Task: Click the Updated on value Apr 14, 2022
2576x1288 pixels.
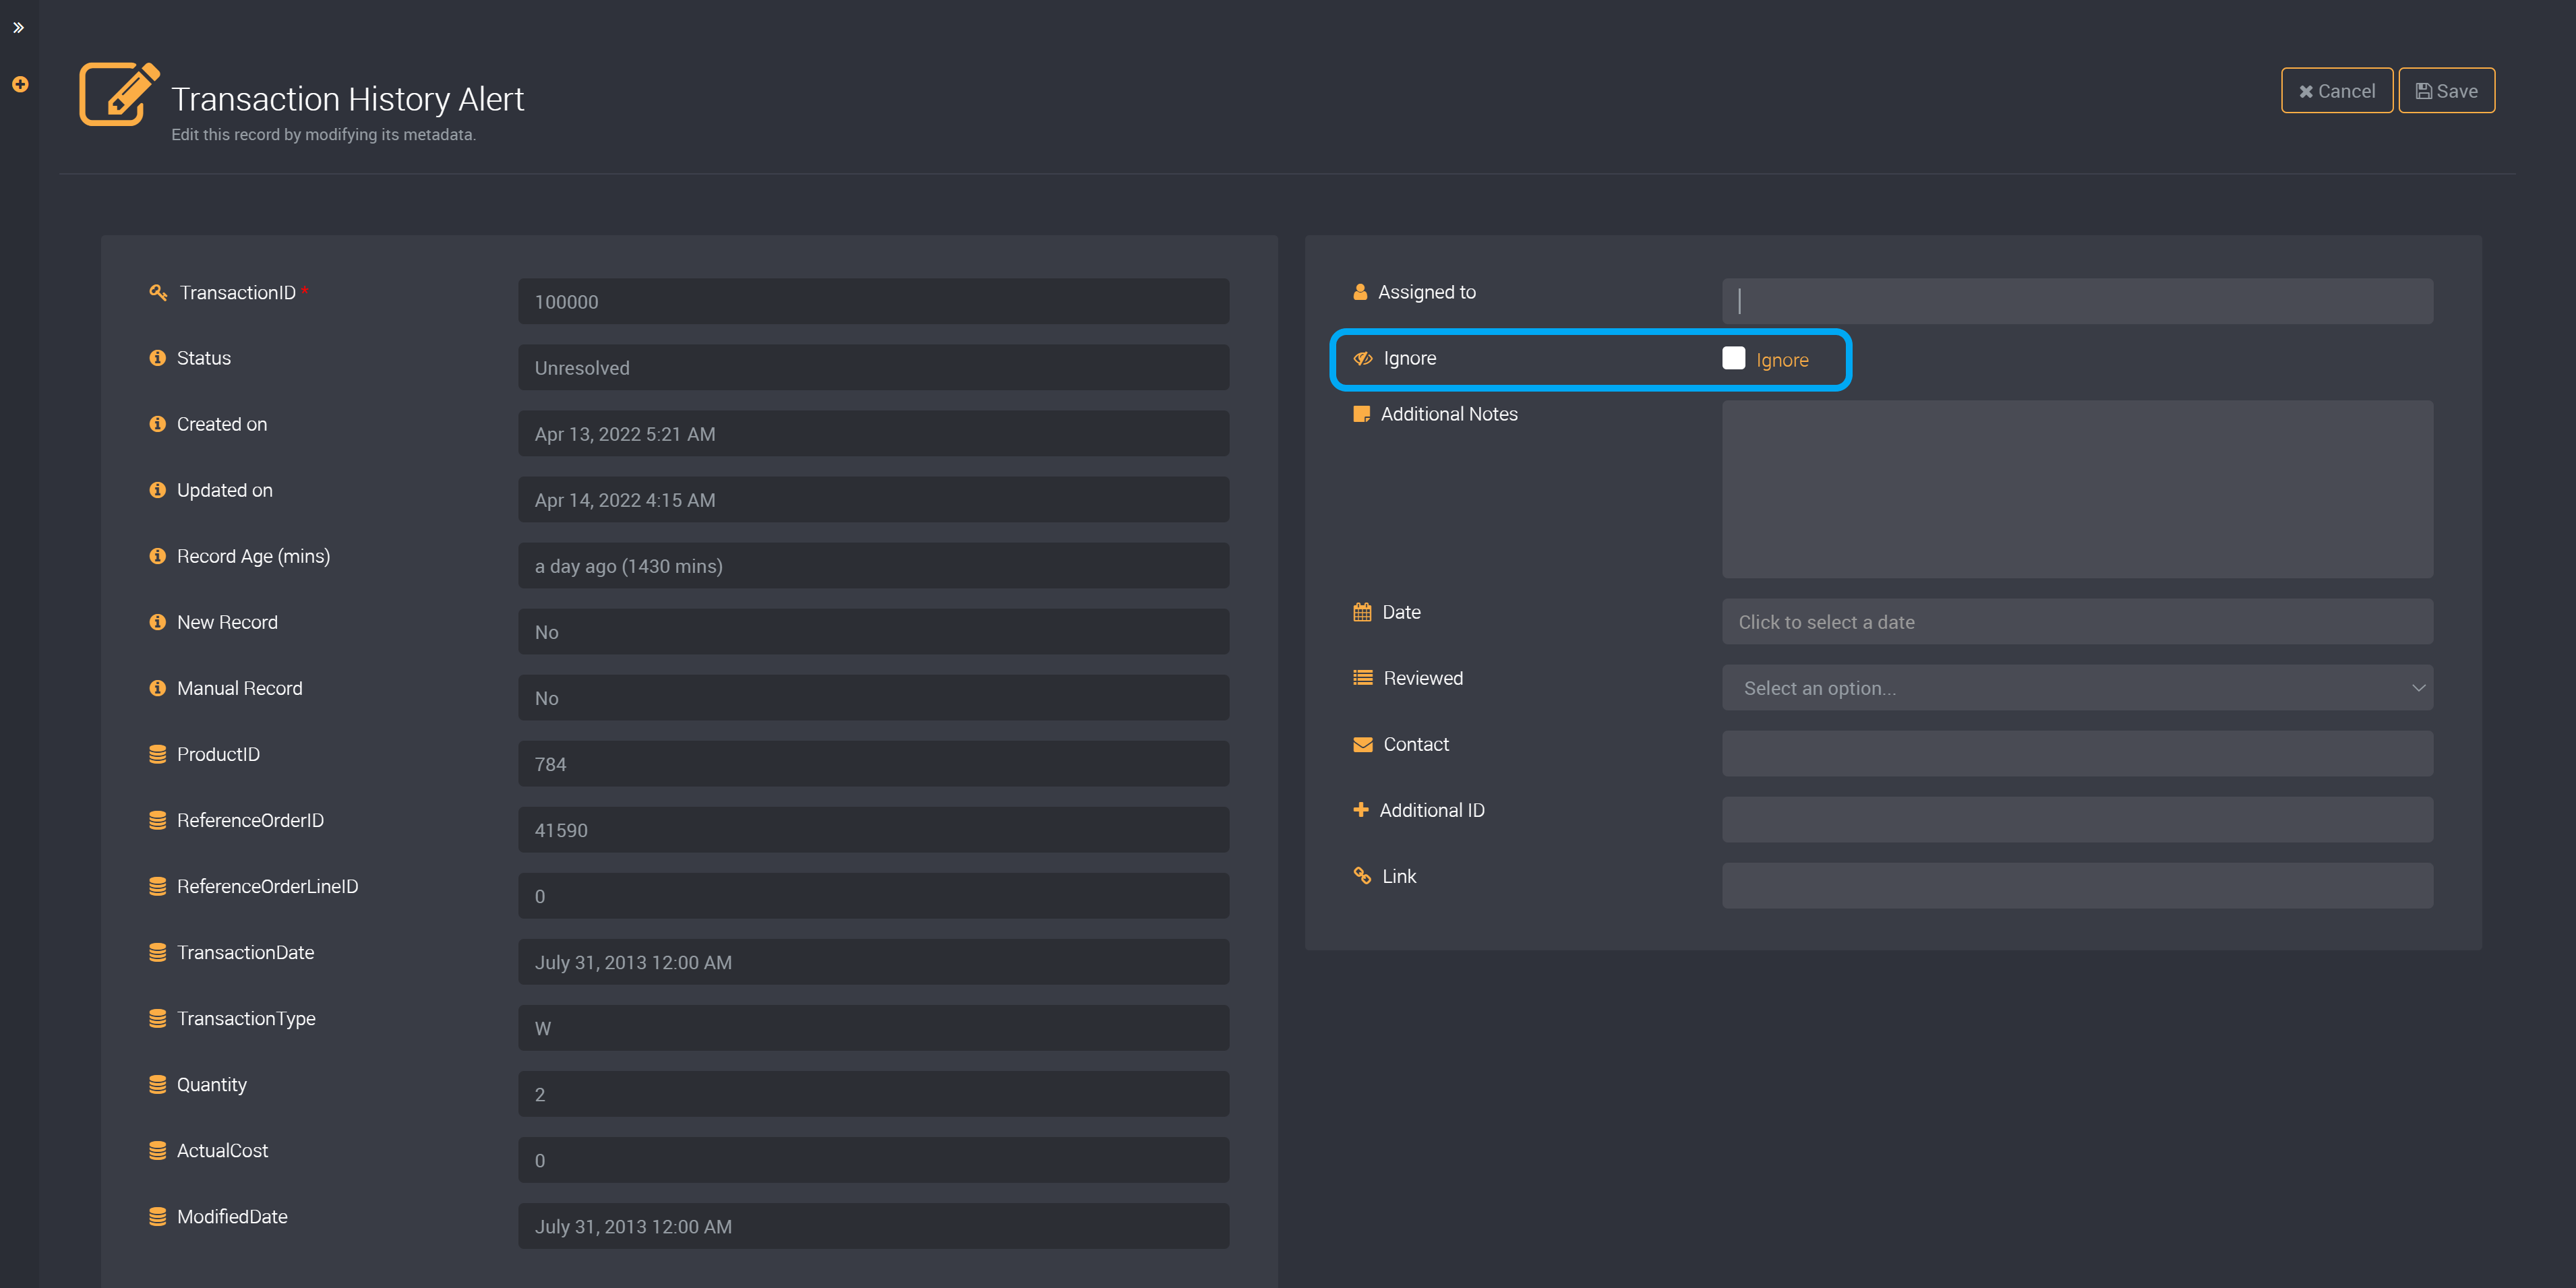Action: coord(873,499)
